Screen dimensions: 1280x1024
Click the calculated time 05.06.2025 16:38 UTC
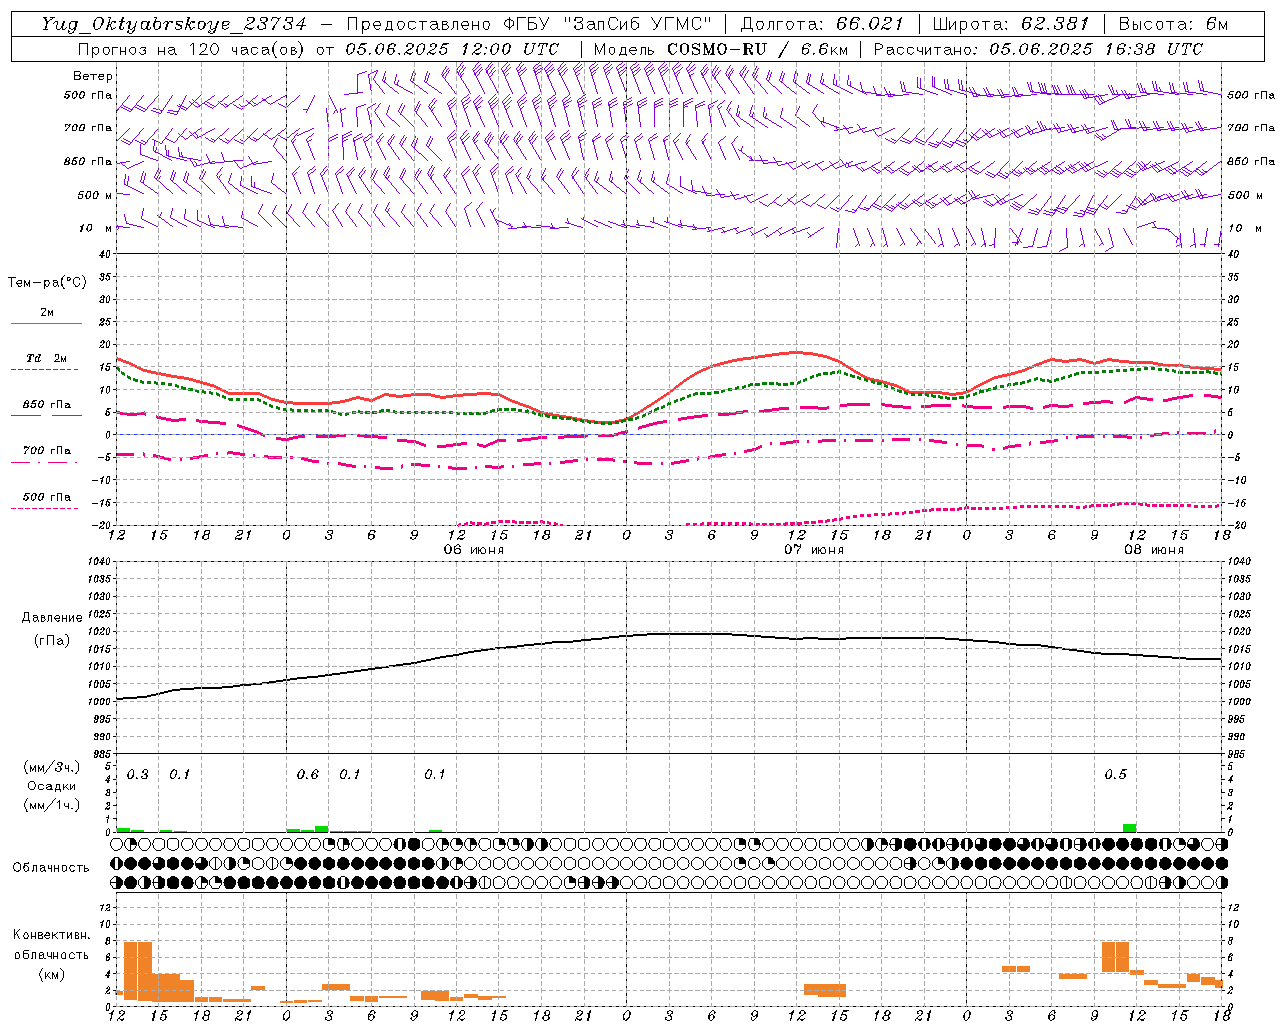(x=1095, y=49)
